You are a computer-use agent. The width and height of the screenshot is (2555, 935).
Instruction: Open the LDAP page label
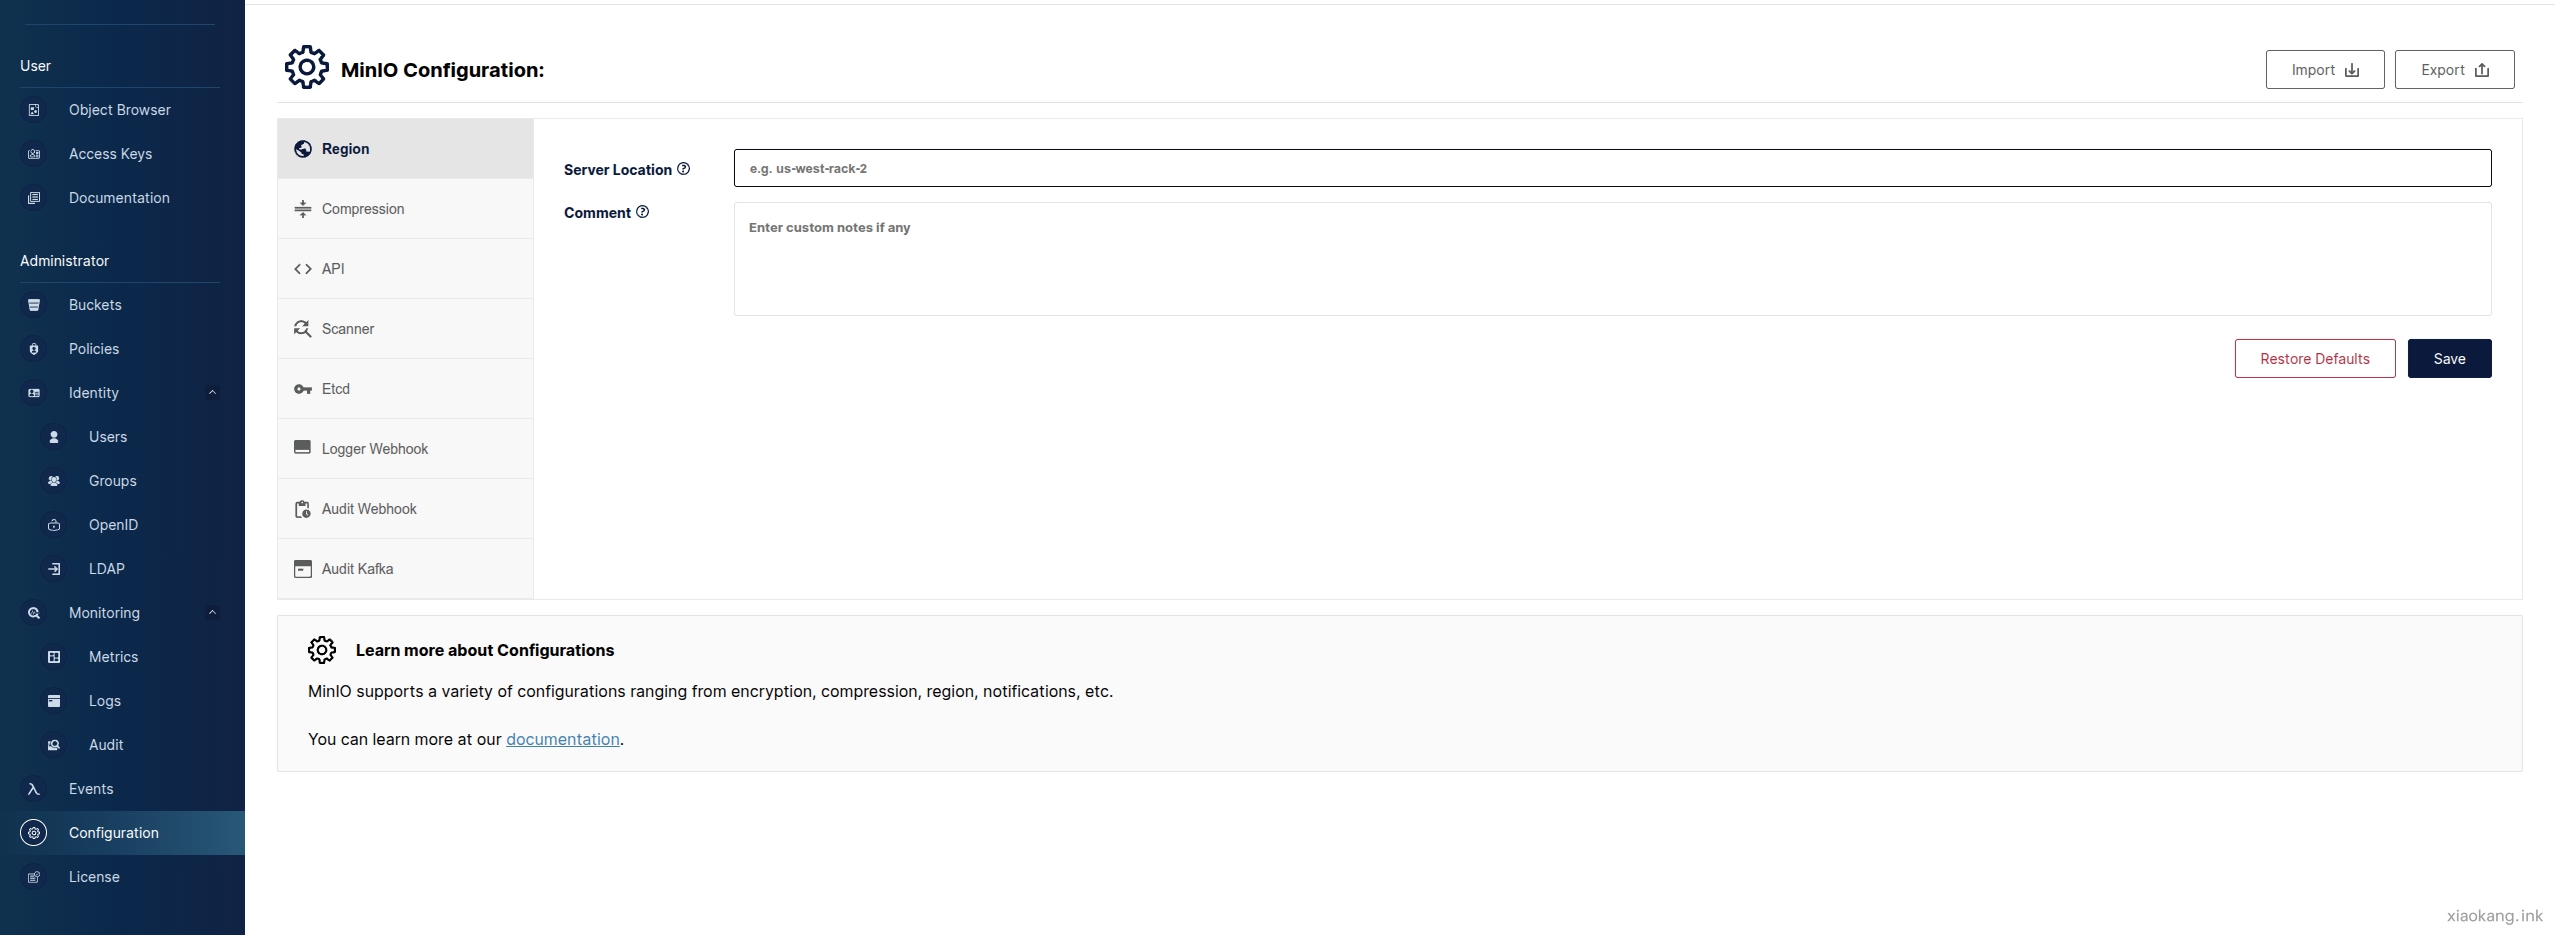click(x=107, y=569)
